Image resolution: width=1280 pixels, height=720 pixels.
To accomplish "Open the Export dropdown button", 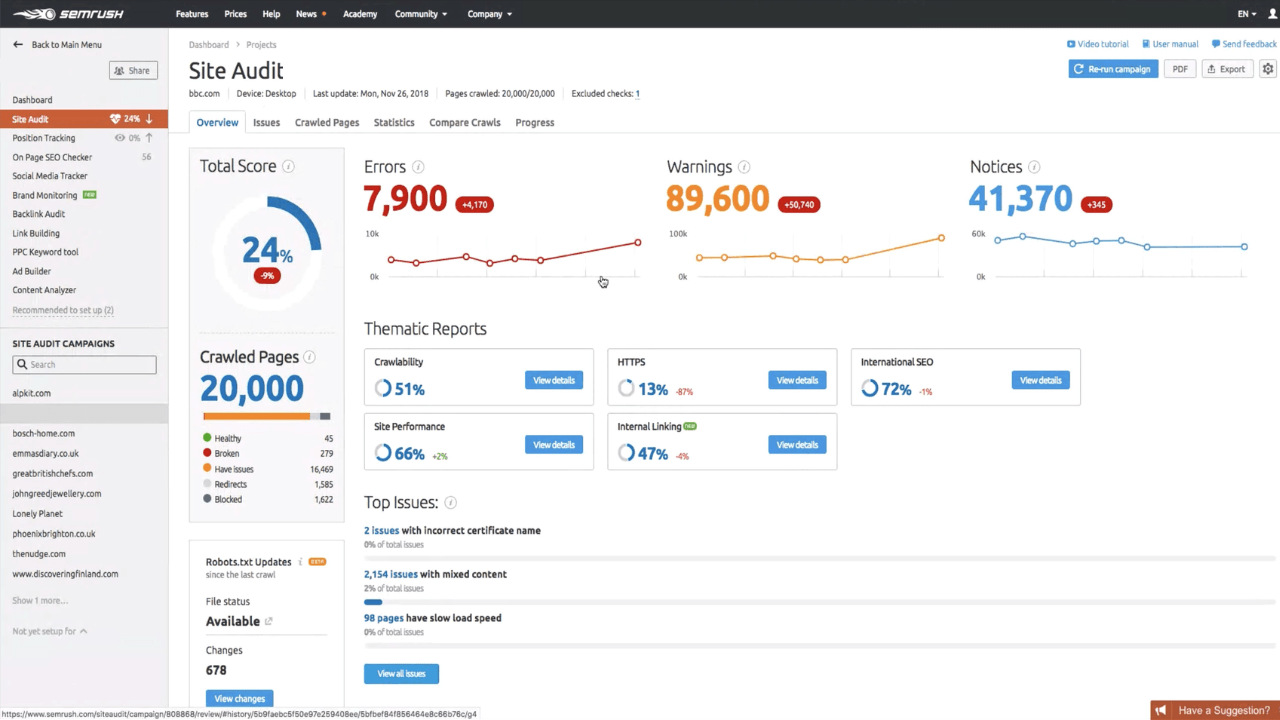I will pyautogui.click(x=1226, y=69).
